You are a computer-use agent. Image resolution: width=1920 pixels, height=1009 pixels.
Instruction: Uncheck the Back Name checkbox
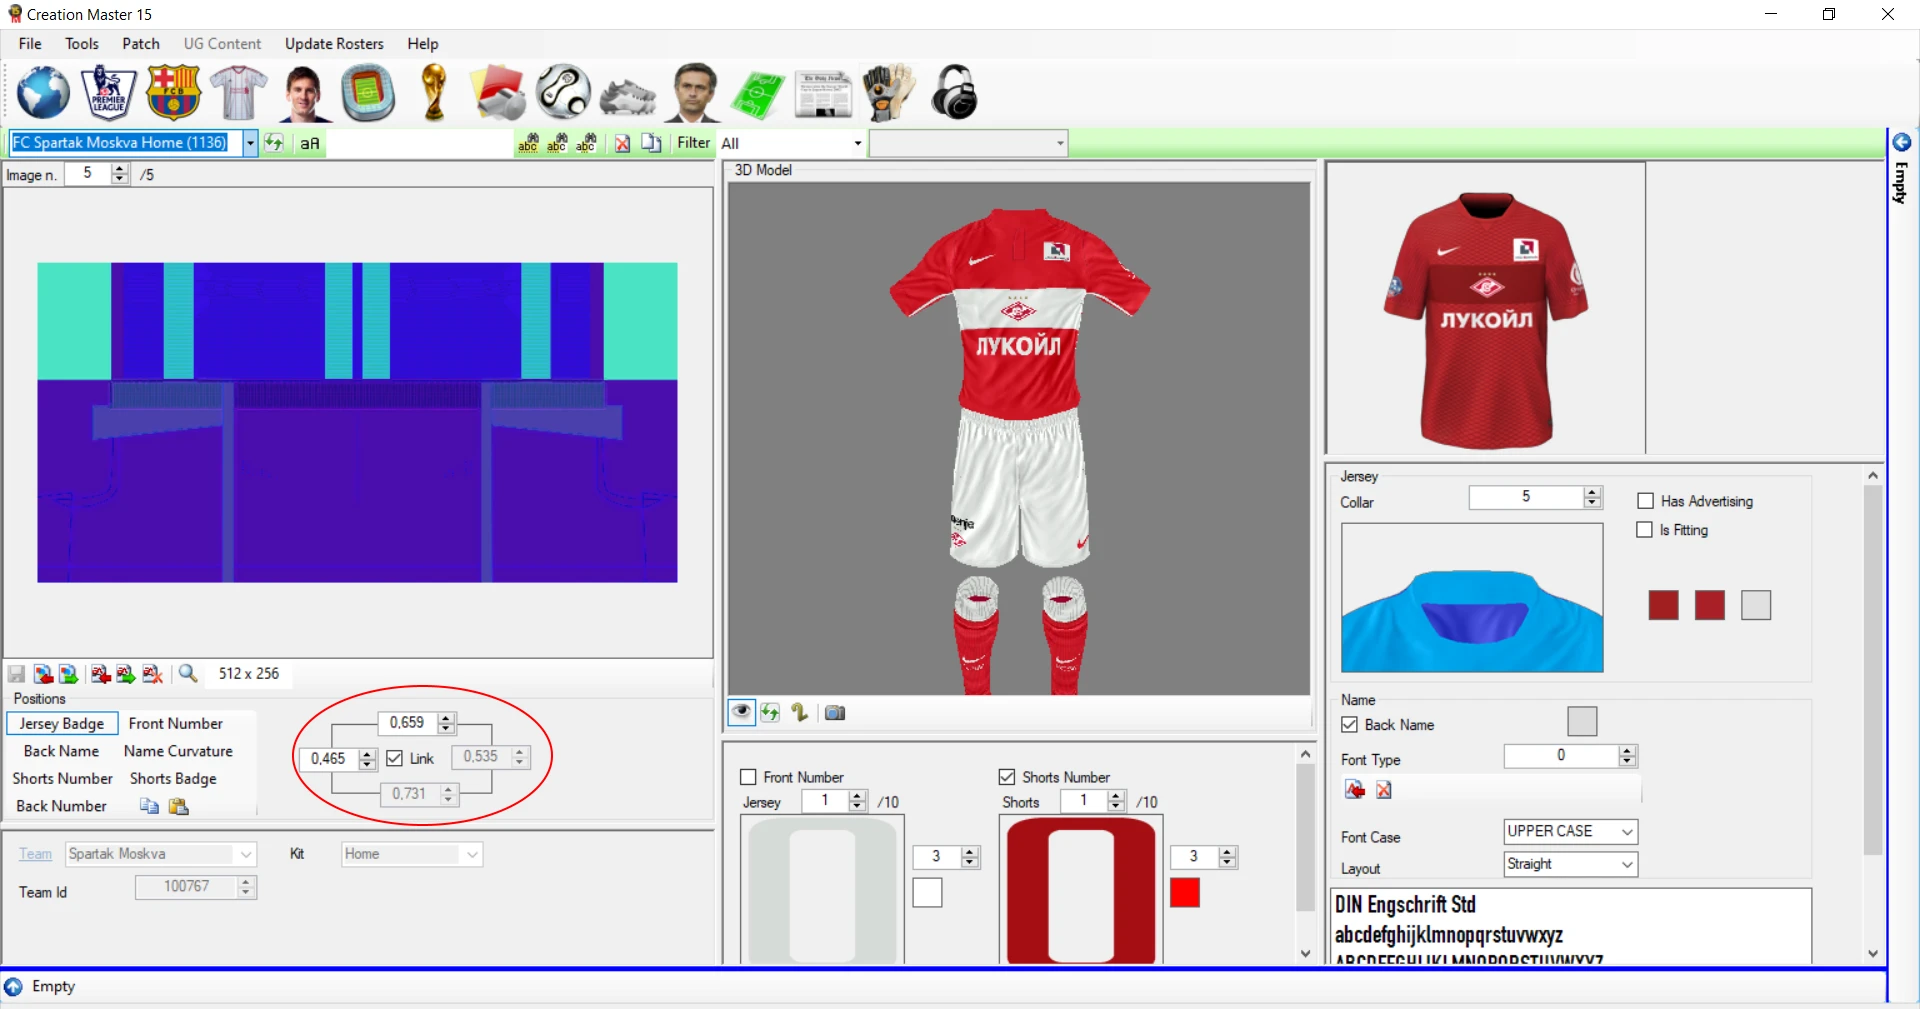pos(1350,725)
